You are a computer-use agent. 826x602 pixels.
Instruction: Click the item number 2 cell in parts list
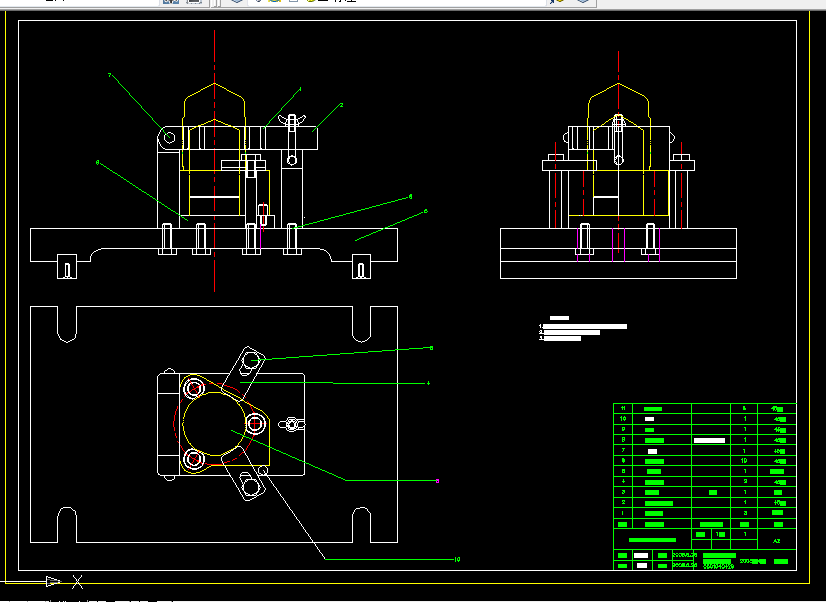pos(623,502)
